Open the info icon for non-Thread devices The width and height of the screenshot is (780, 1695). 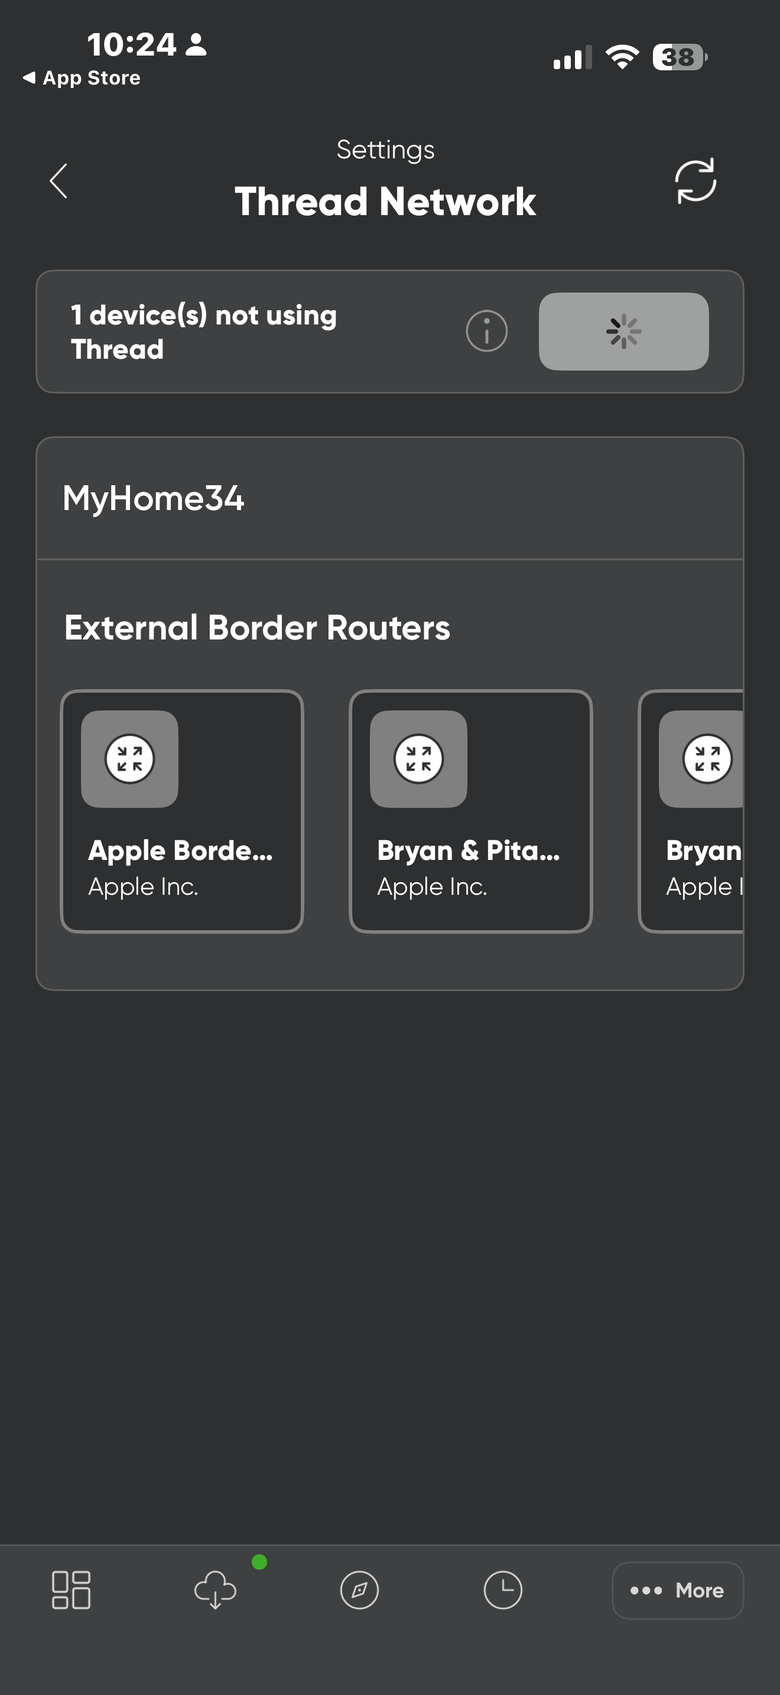pyautogui.click(x=487, y=331)
